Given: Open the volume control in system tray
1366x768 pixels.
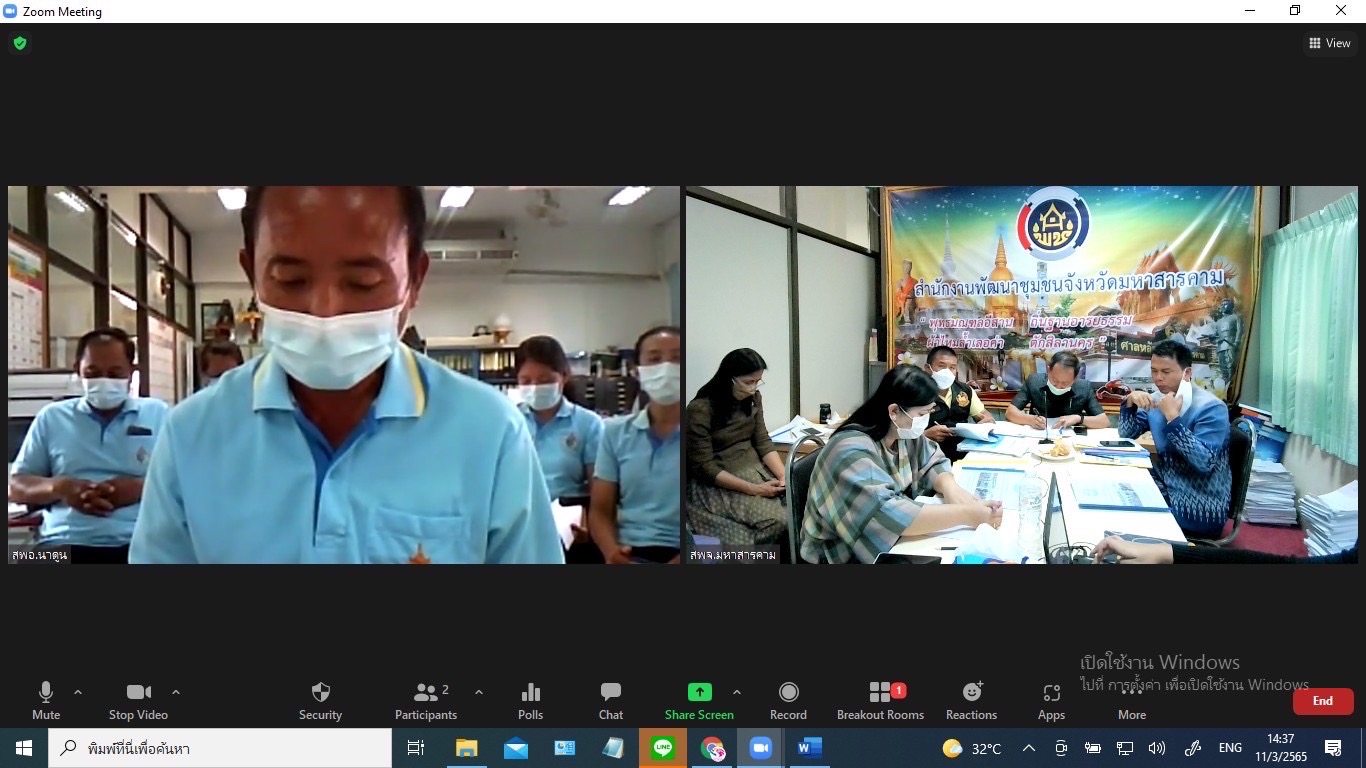Looking at the screenshot, I should 1157,748.
